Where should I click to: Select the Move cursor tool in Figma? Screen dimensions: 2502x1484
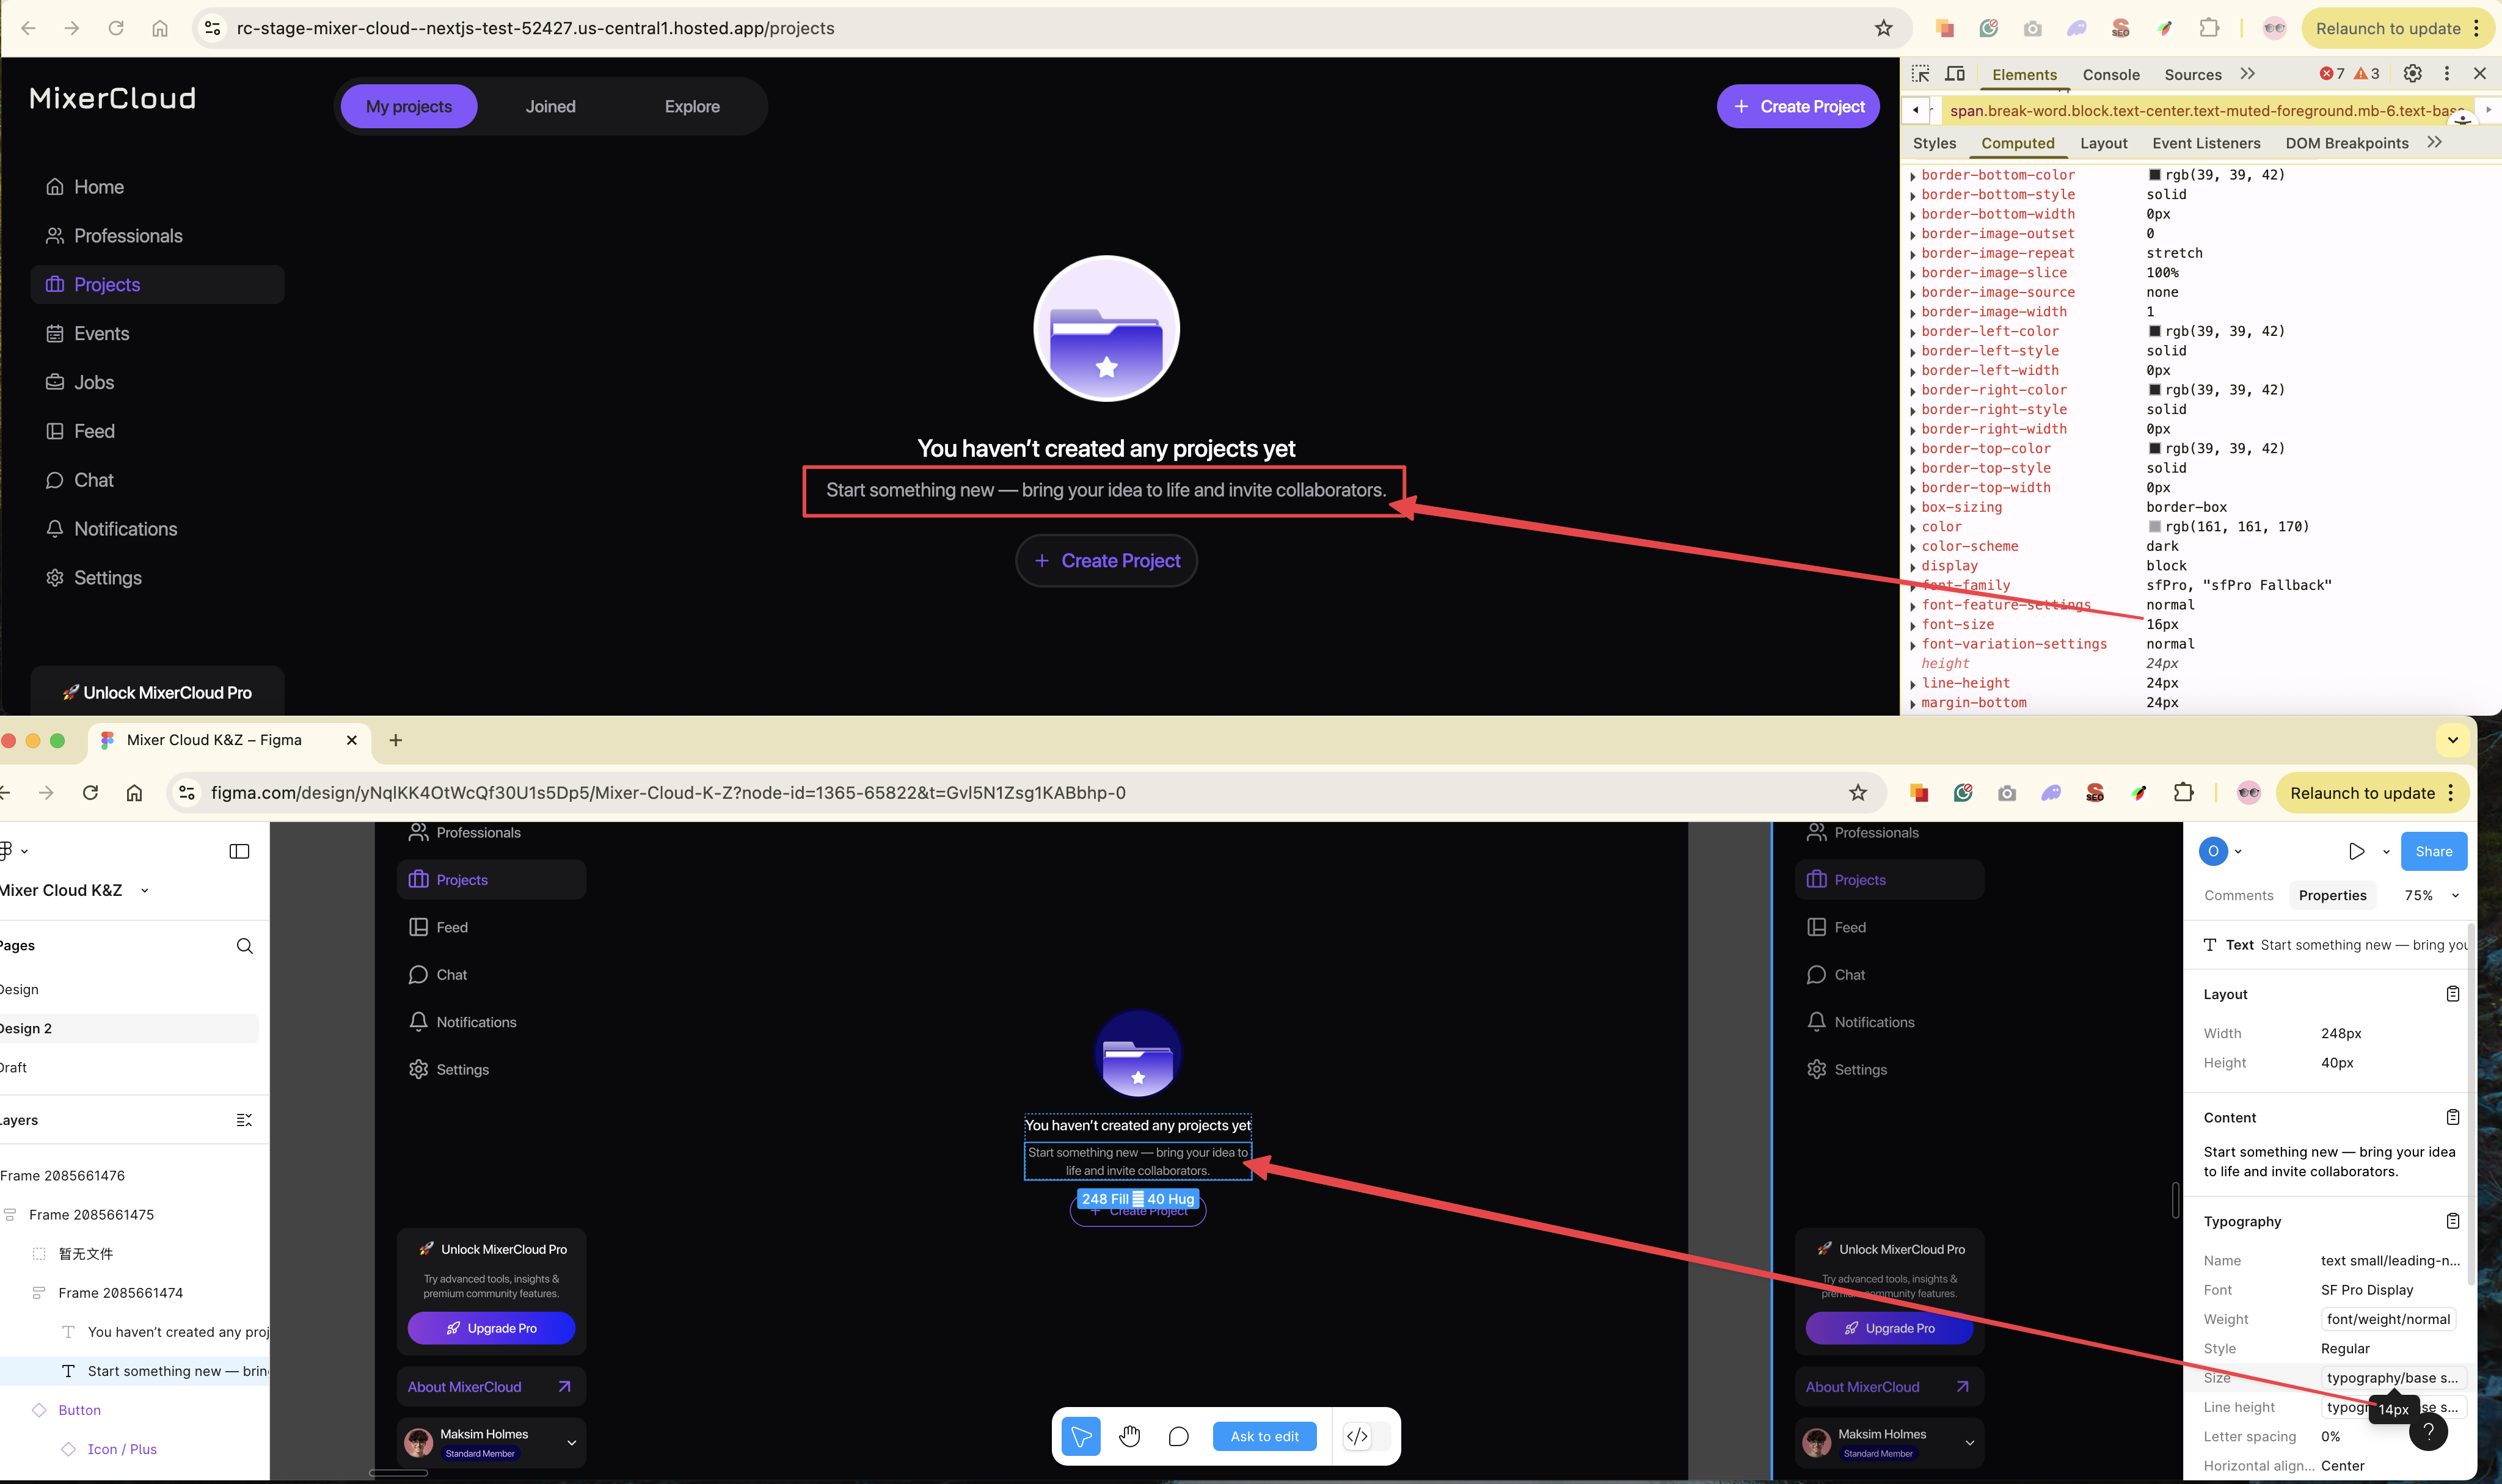coord(1081,1436)
